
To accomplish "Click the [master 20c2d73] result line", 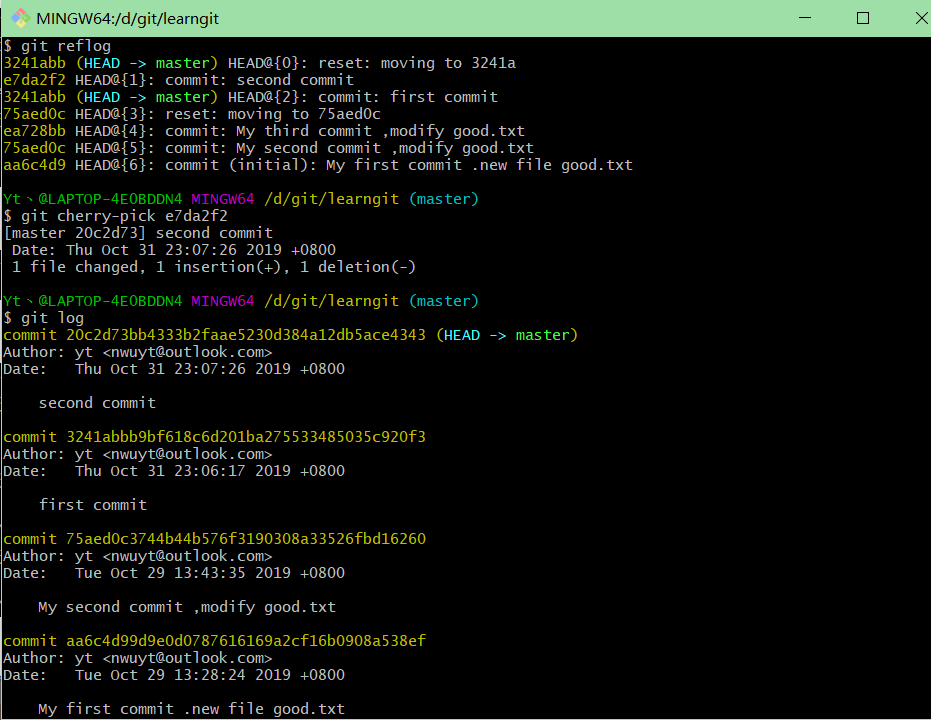I will [x=138, y=233].
